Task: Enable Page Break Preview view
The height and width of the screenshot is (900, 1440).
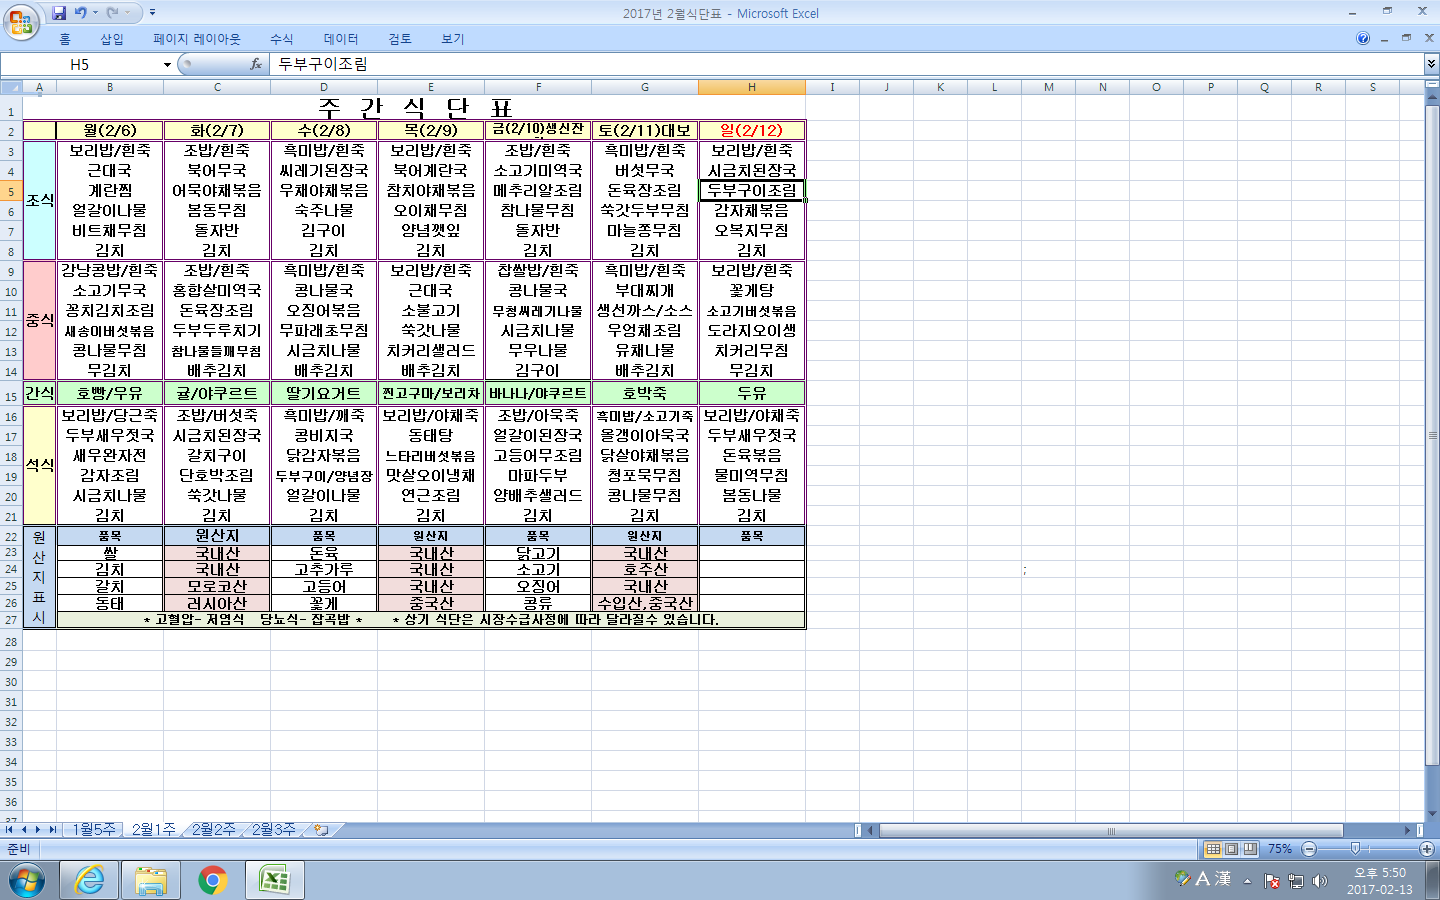Action: pos(1250,849)
